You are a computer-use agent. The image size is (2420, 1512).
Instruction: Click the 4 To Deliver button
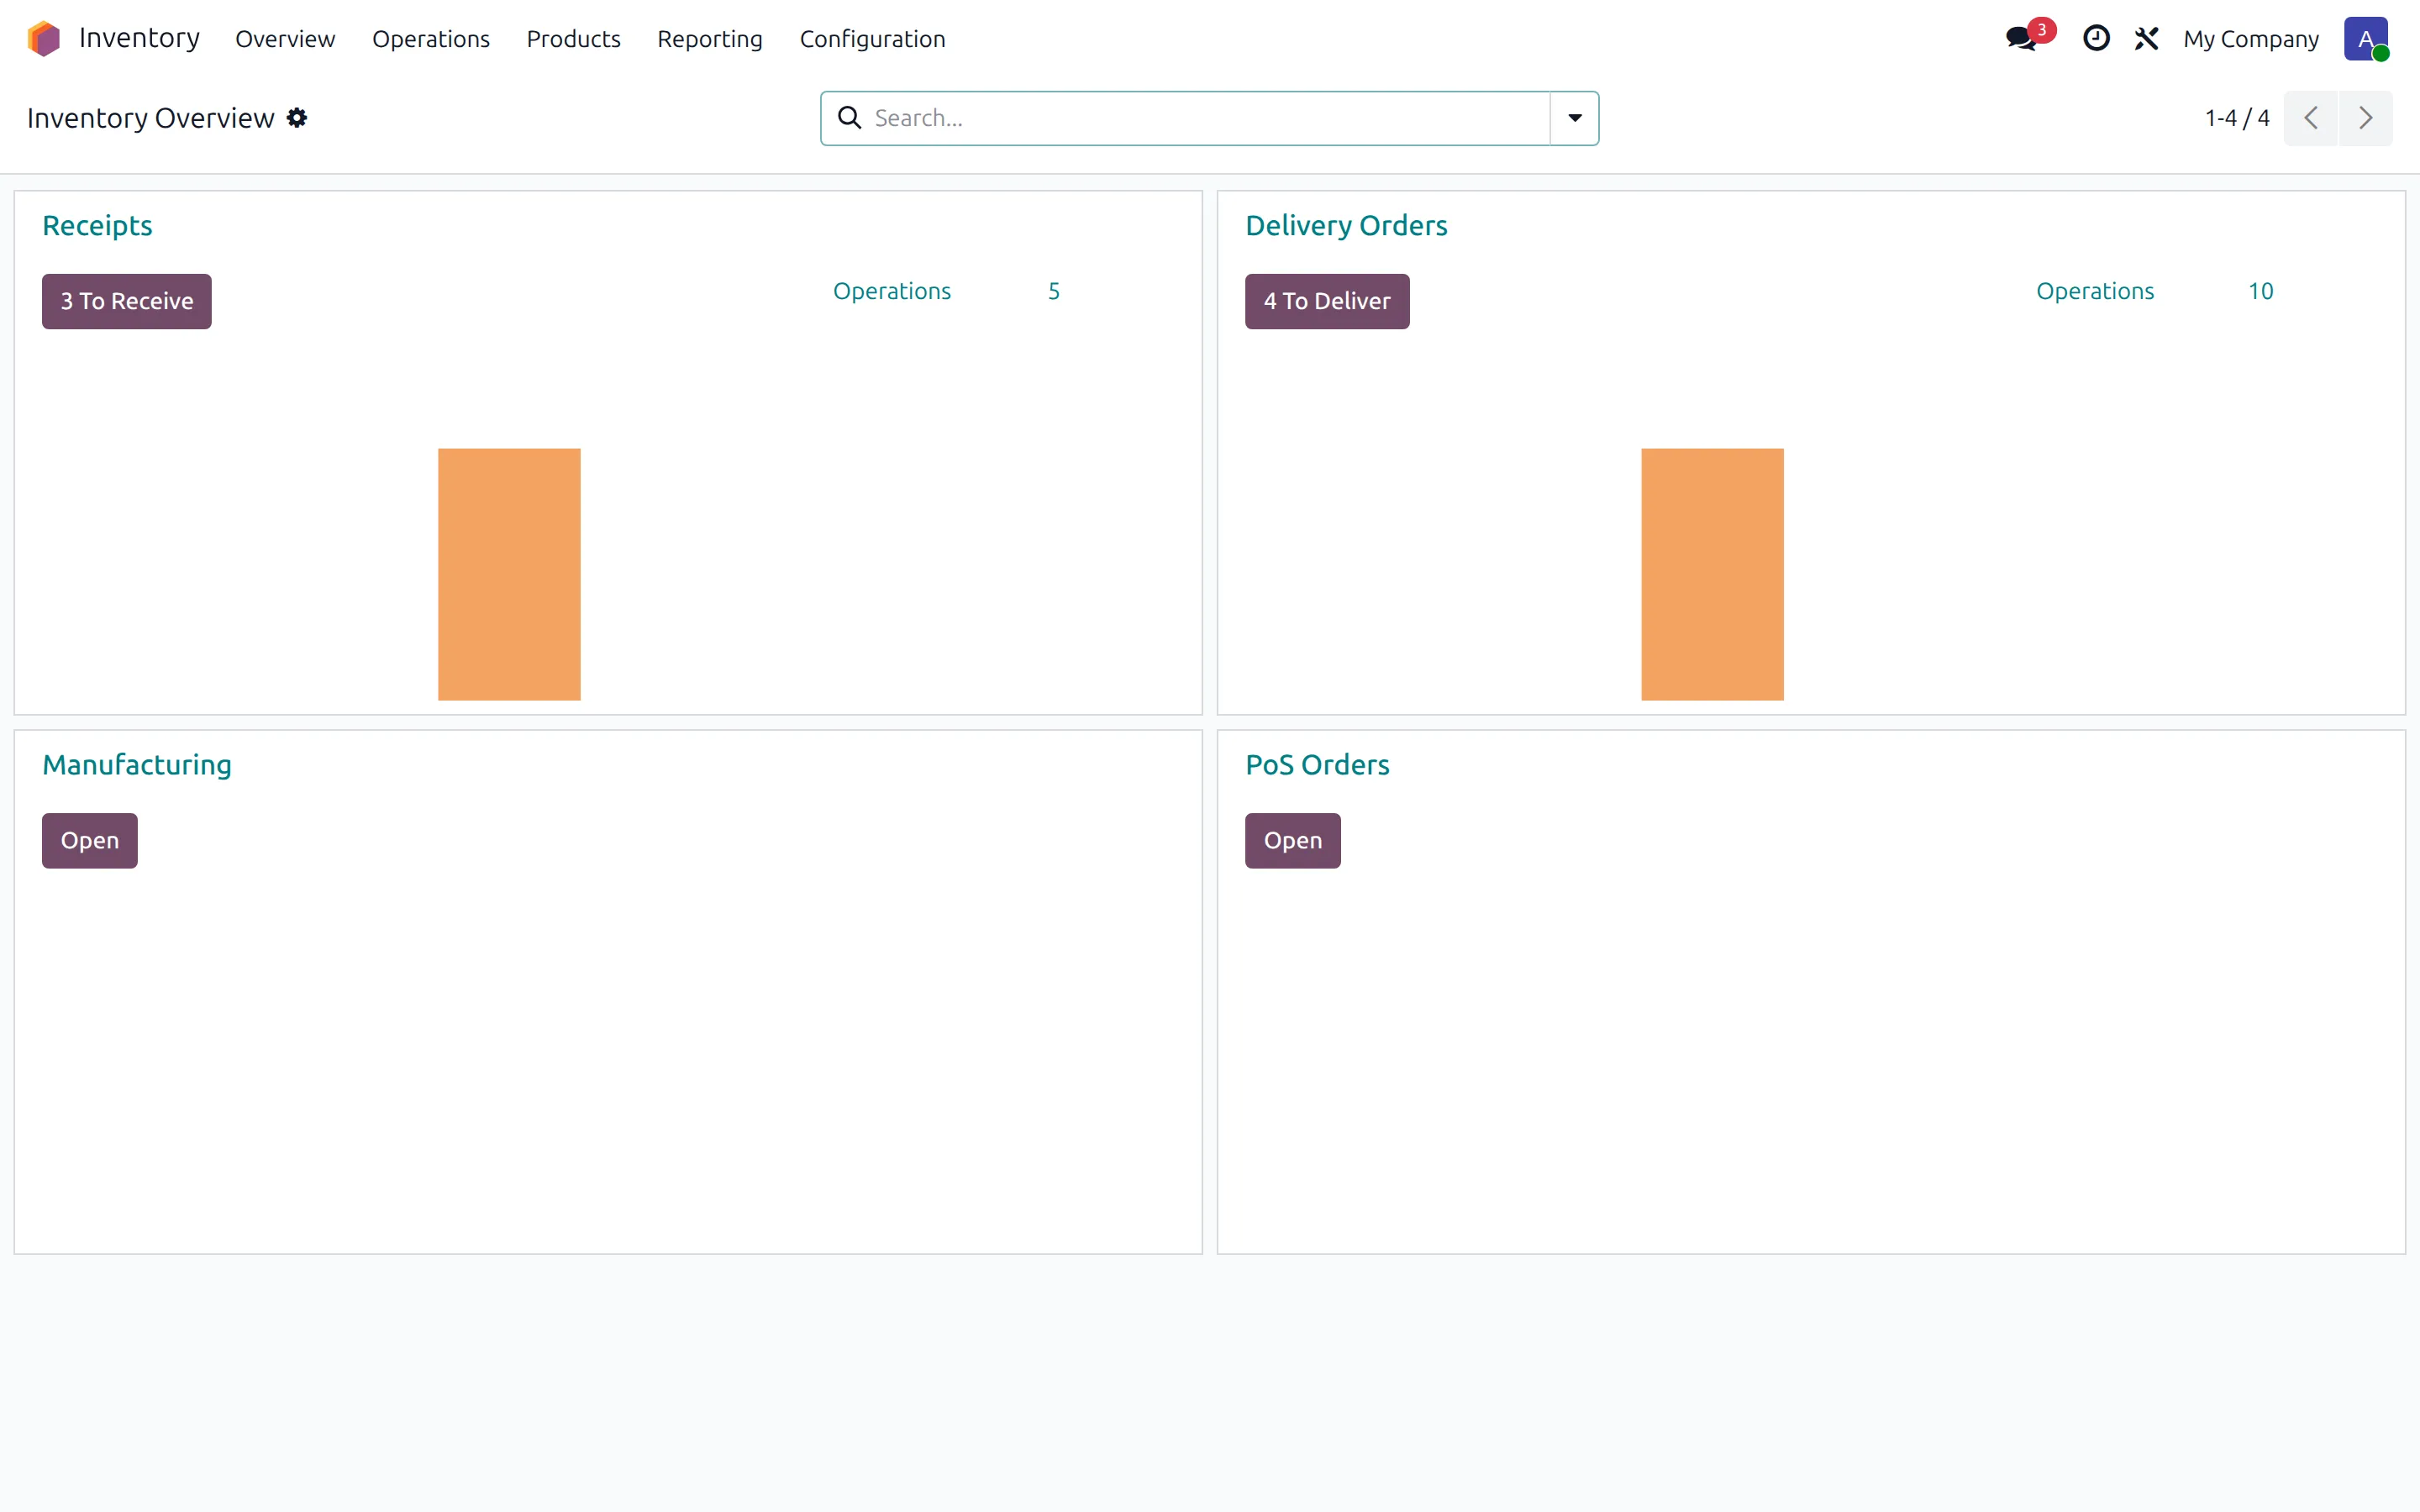pos(1327,301)
